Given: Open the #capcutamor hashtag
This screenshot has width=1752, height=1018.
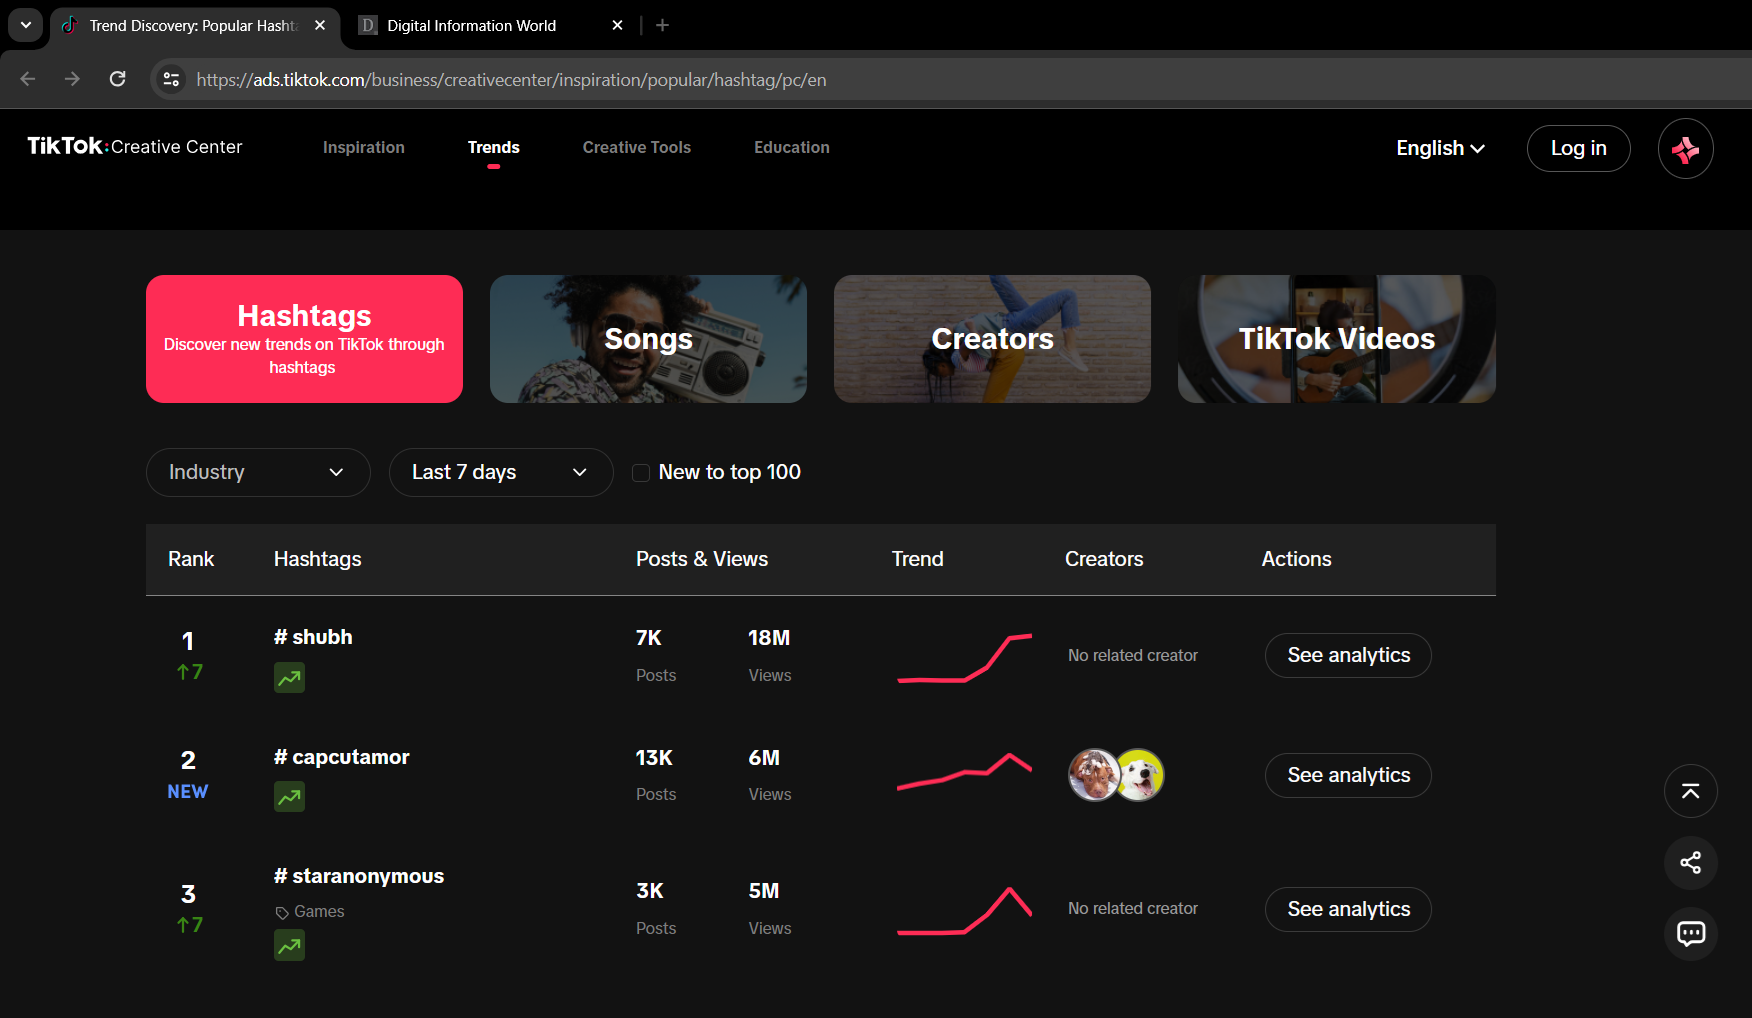Looking at the screenshot, I should 342,757.
